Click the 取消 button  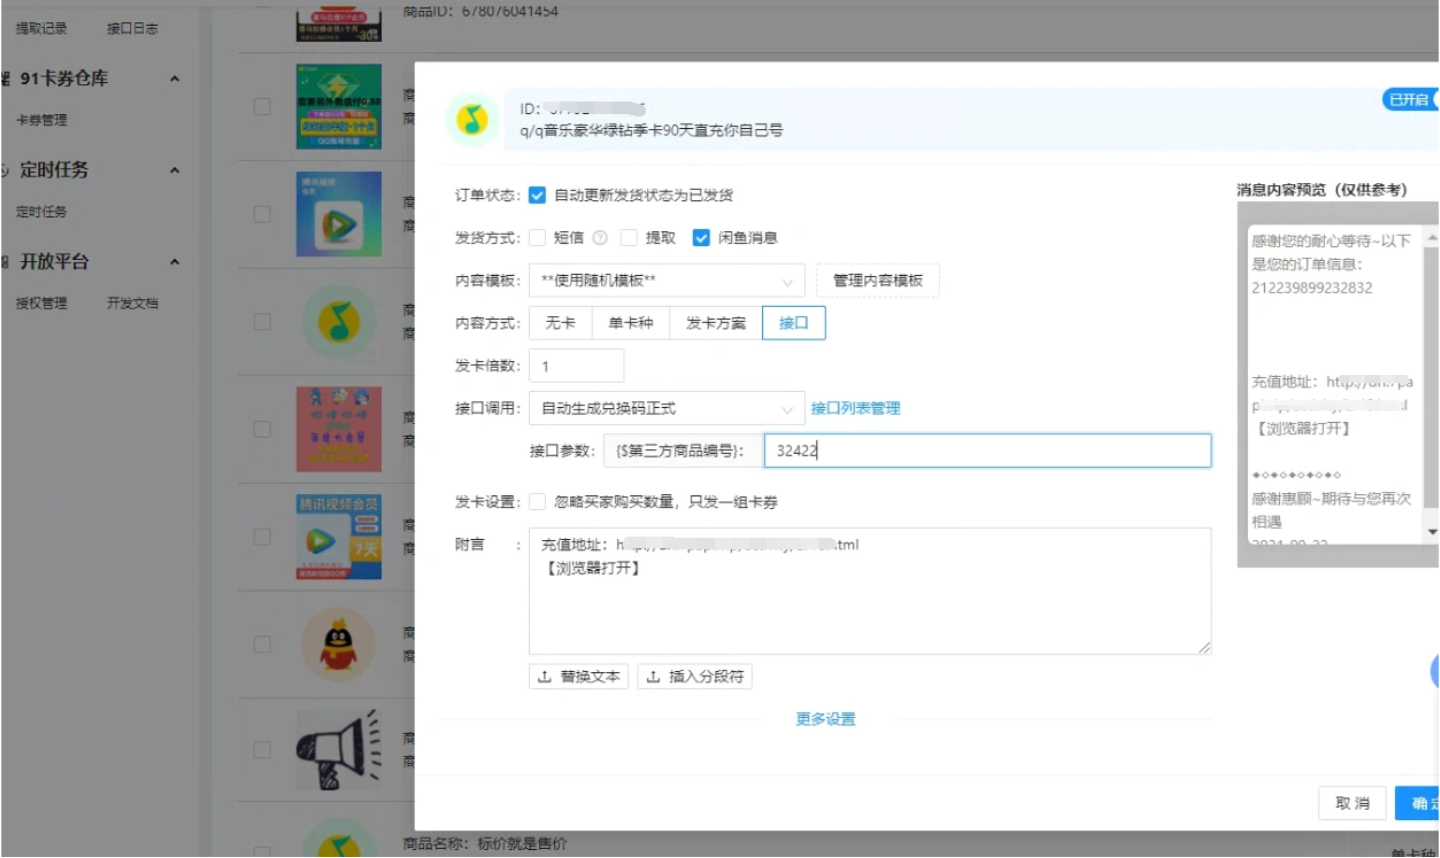tap(1353, 803)
